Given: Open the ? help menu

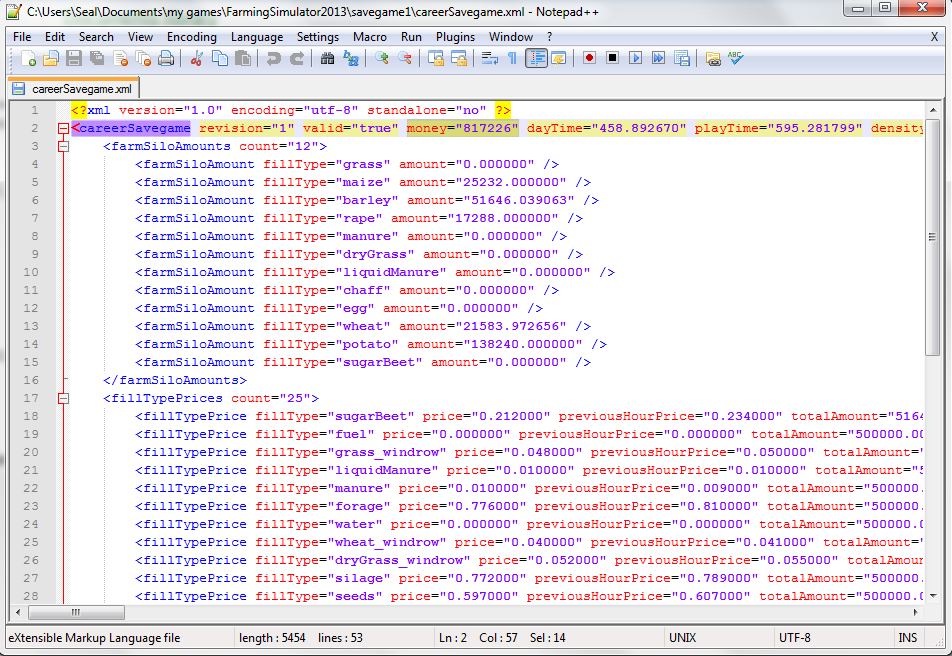Looking at the screenshot, I should coord(549,37).
